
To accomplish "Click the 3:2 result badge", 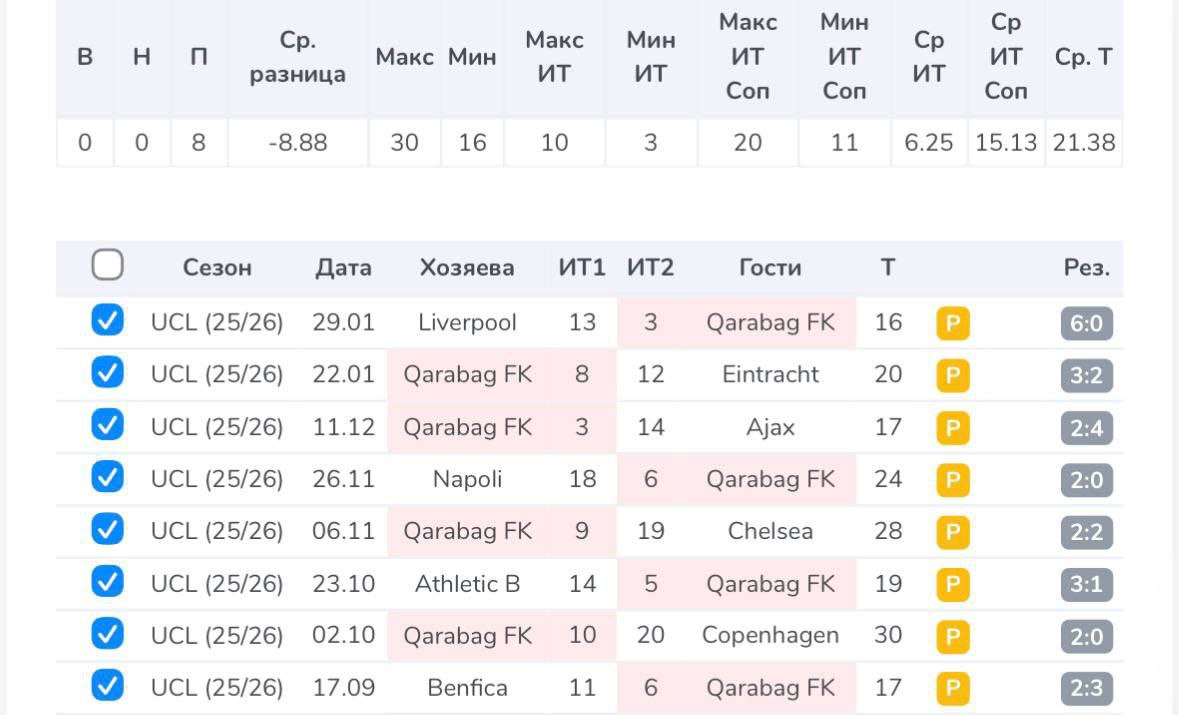I will click(x=1086, y=376).
